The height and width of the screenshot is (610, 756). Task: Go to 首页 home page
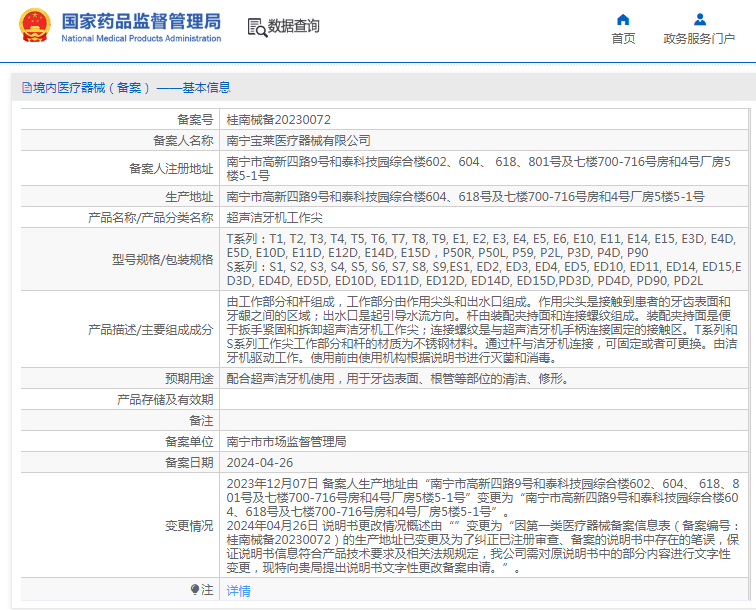click(x=623, y=39)
